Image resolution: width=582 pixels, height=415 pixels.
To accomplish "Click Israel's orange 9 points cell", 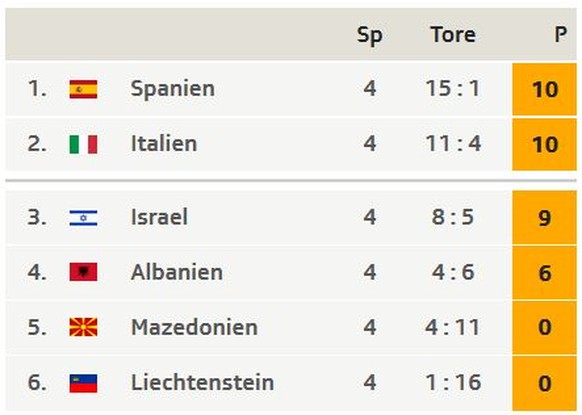I will tap(544, 218).
